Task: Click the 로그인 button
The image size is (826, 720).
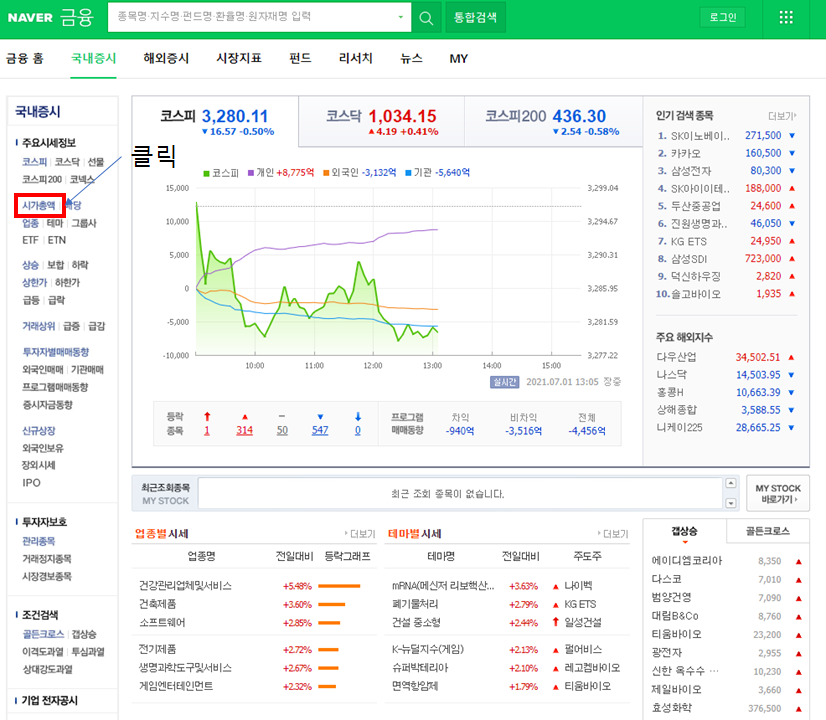Action: pos(723,17)
